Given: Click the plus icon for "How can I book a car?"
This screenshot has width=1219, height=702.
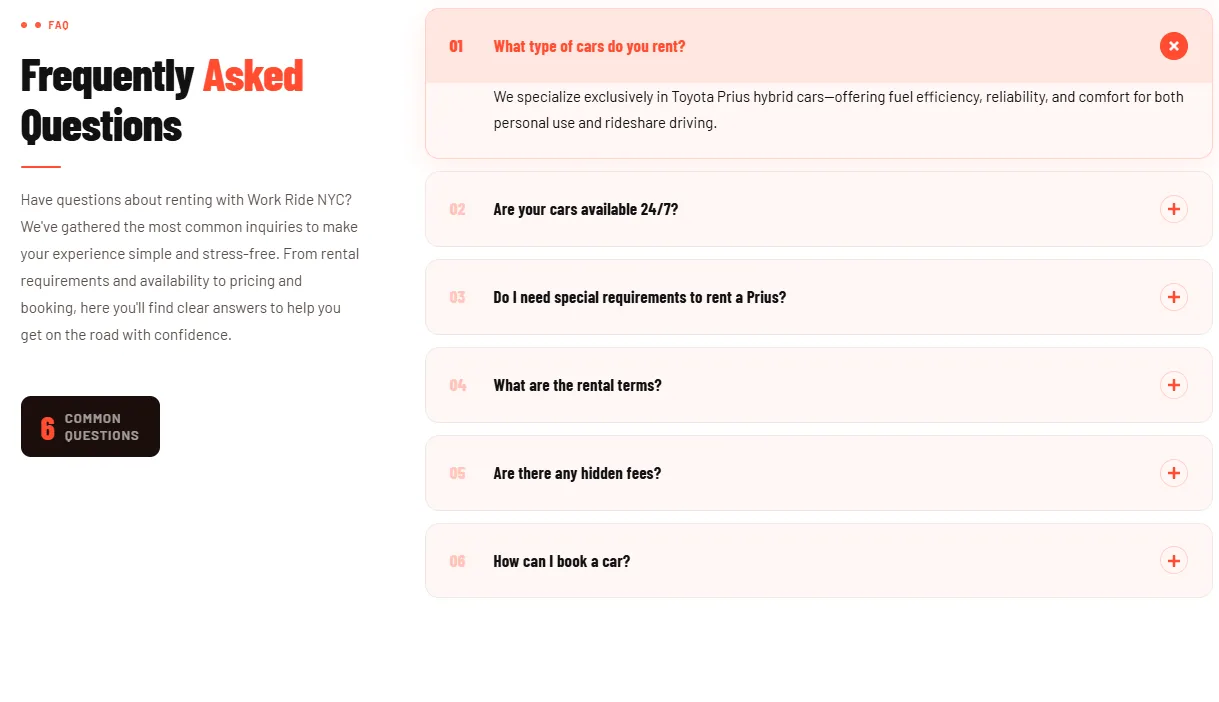Looking at the screenshot, I should pos(1174,561).
